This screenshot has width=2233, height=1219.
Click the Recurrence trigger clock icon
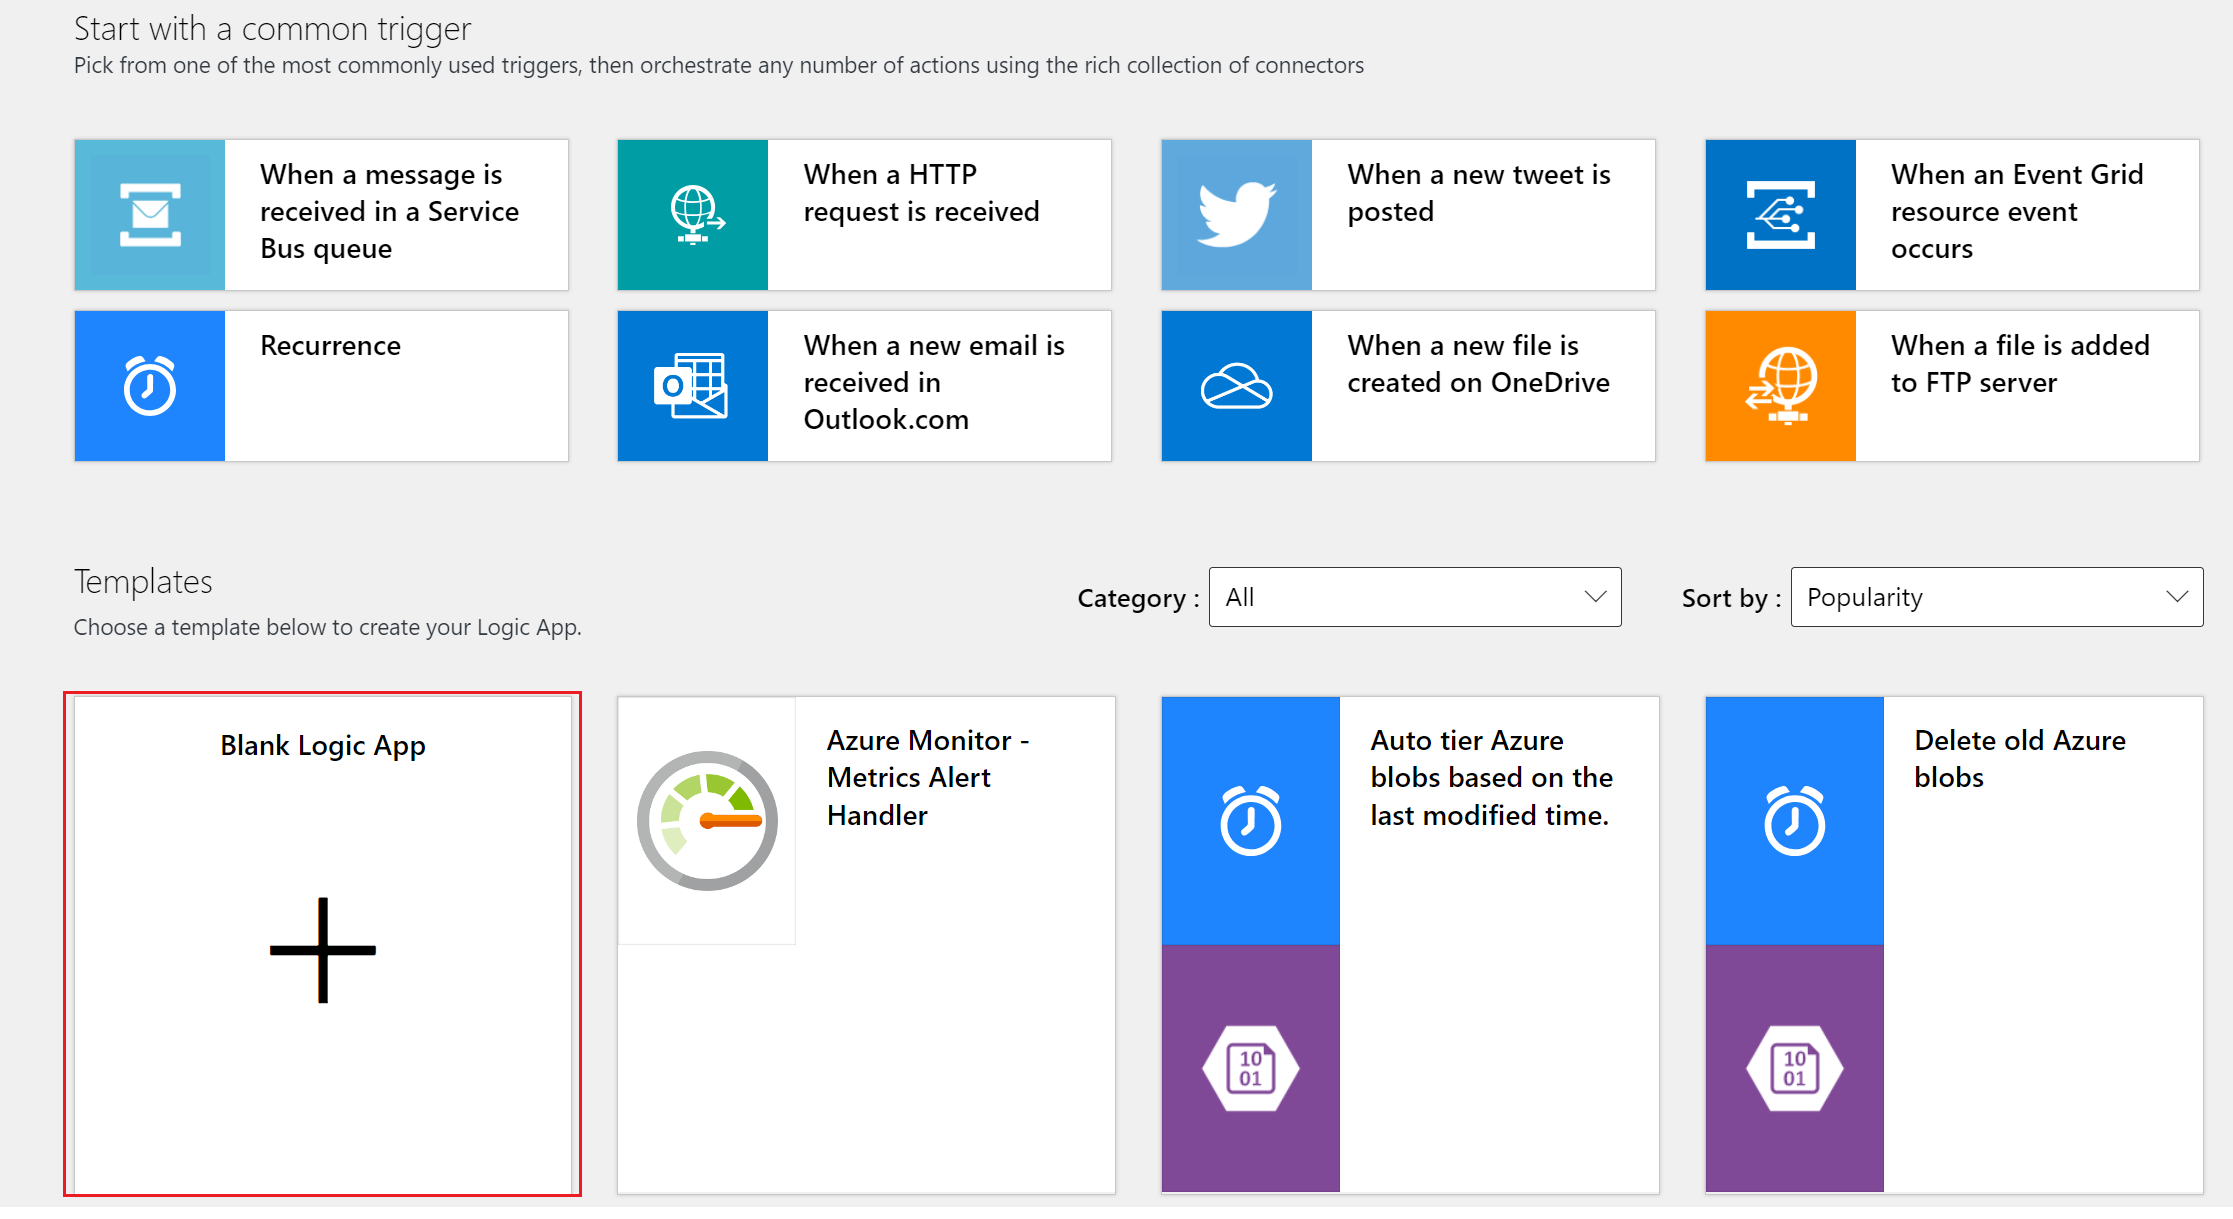coord(146,386)
